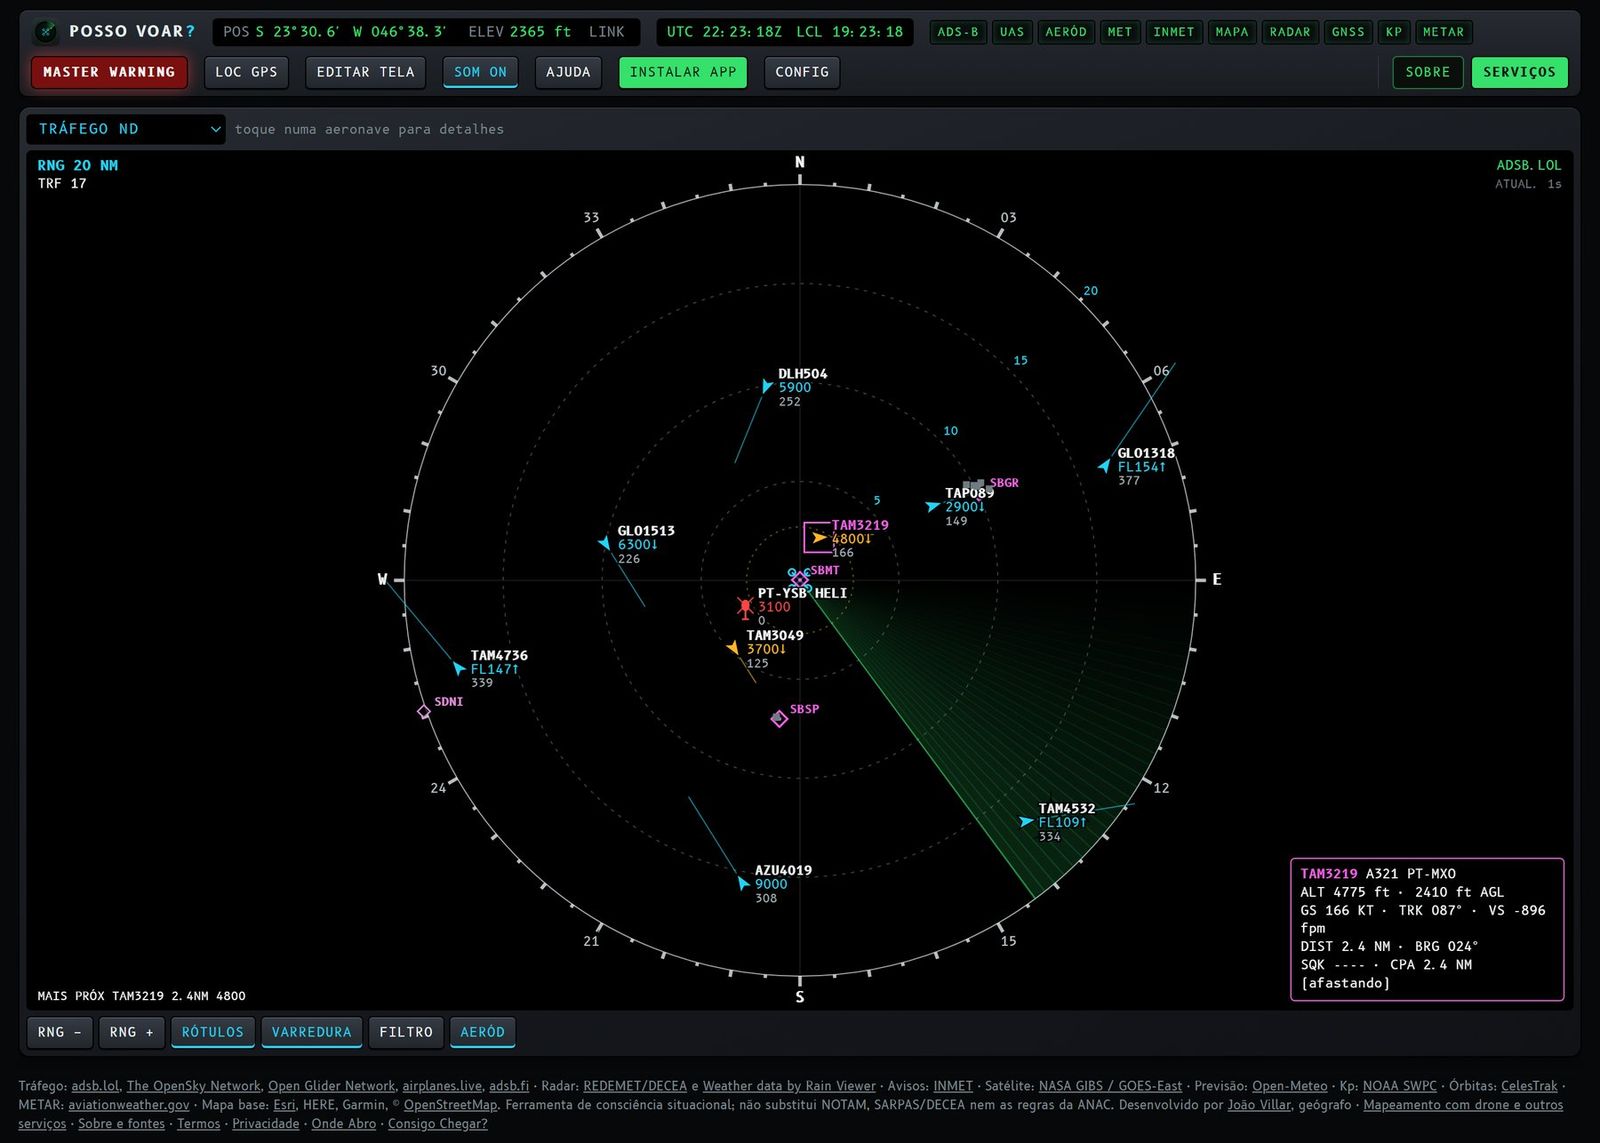Click the TAM3049 orange aircraft icon
This screenshot has width=1600, height=1143.
pos(733,648)
